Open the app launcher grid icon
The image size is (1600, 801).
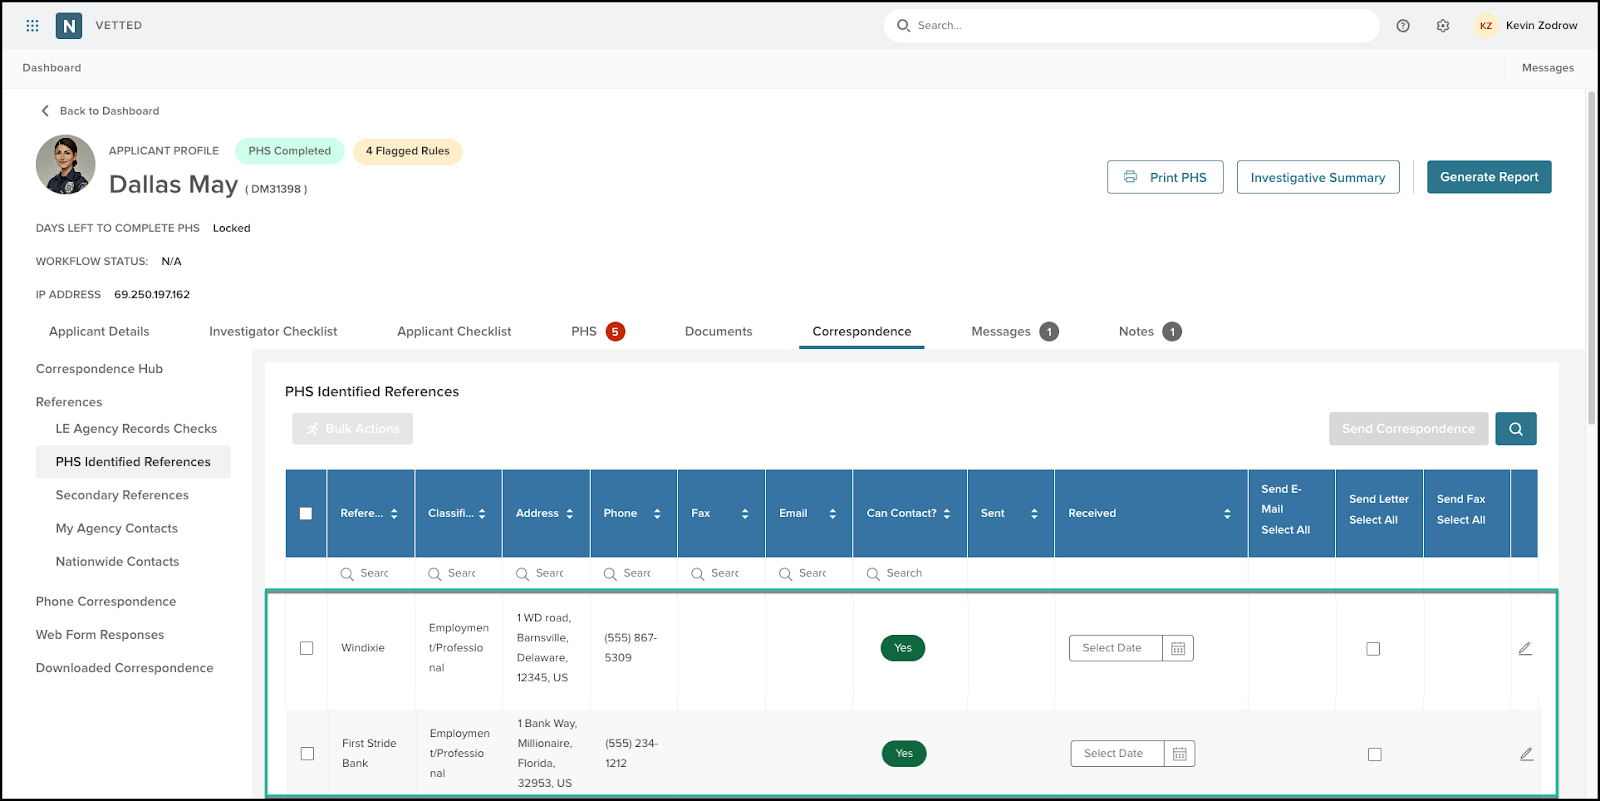point(32,26)
